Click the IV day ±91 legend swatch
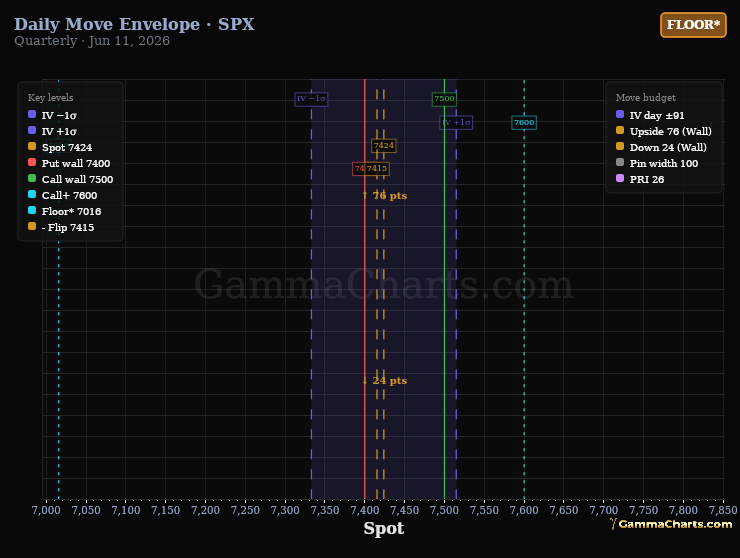Screen dimensions: 740x558 (x=620, y=114)
